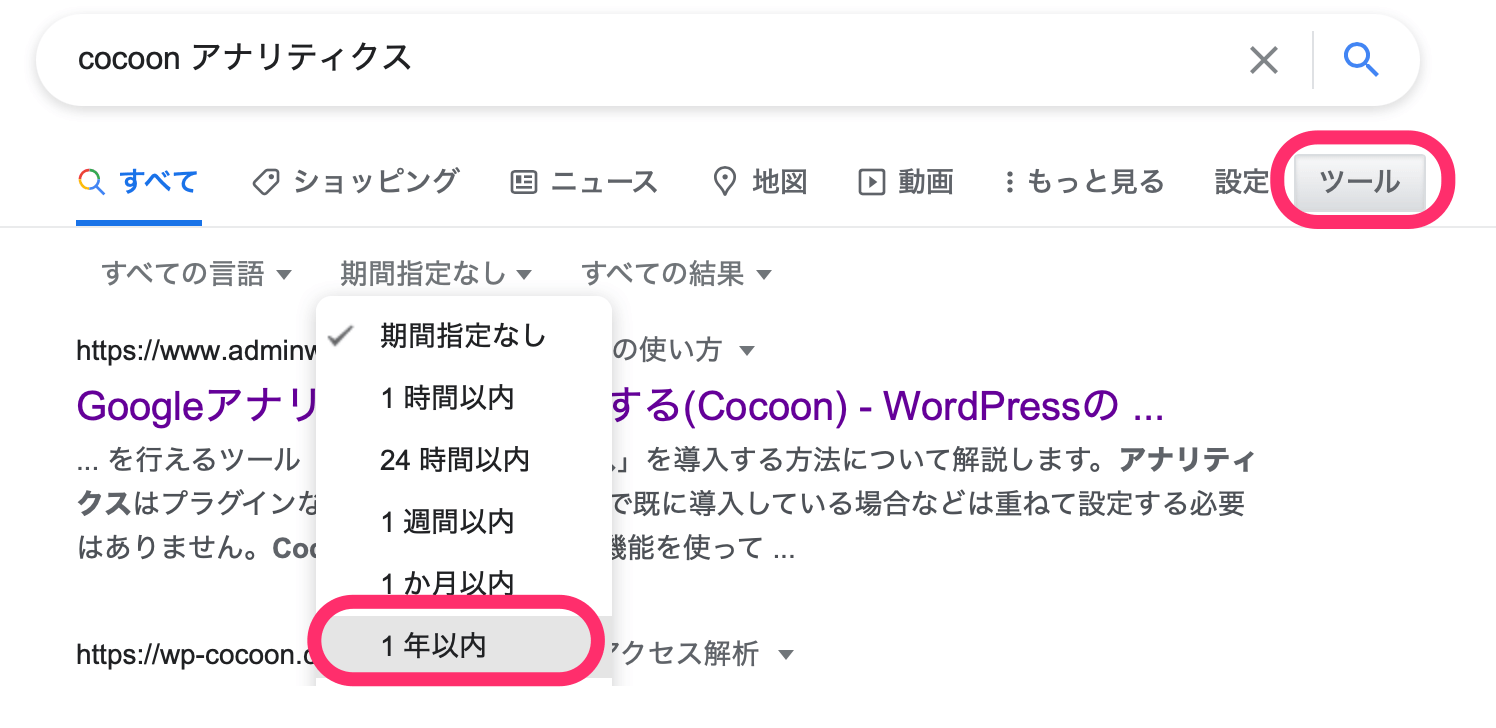Click the arrow beside first result URL
Viewport: 1496px width, 728px height.
pyautogui.click(x=747, y=351)
